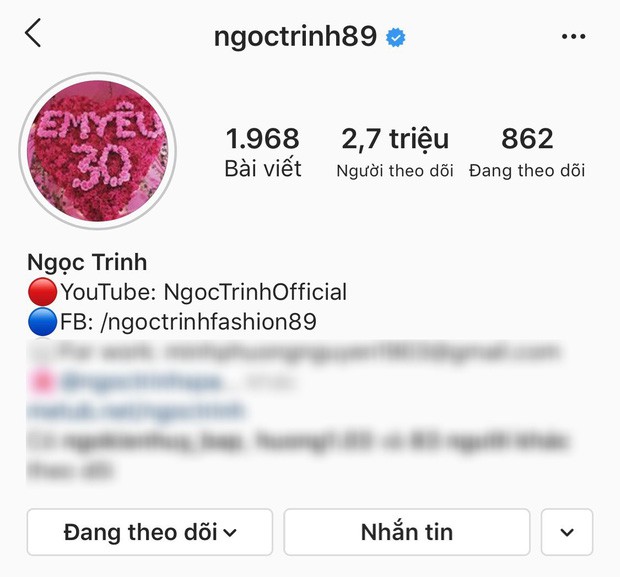Go back using the left arrow
This screenshot has height=577, width=620.
click(33, 33)
